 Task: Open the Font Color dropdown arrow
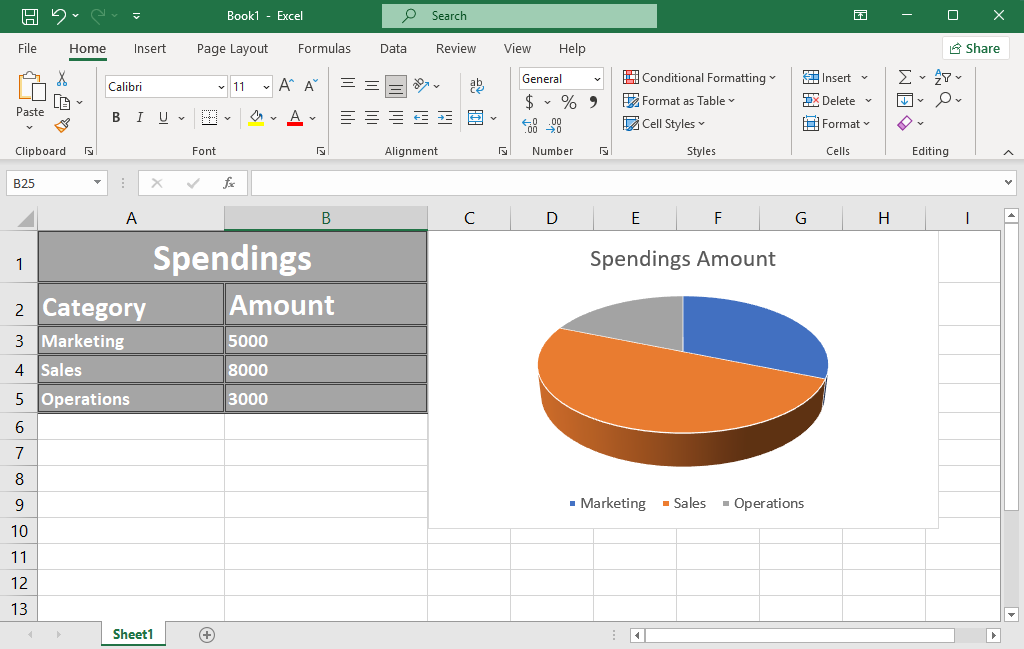[313, 118]
